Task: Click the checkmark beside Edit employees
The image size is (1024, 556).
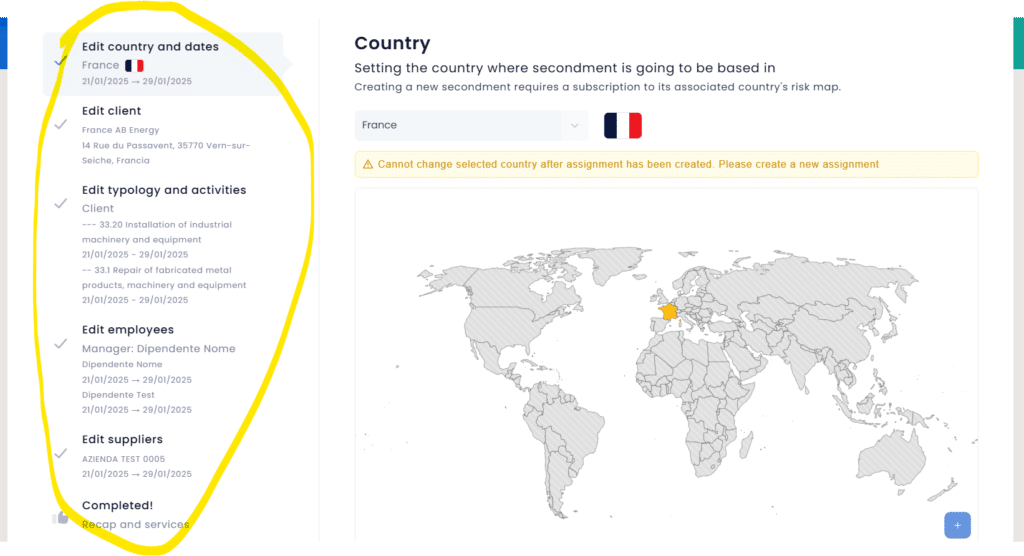Action: coord(60,343)
